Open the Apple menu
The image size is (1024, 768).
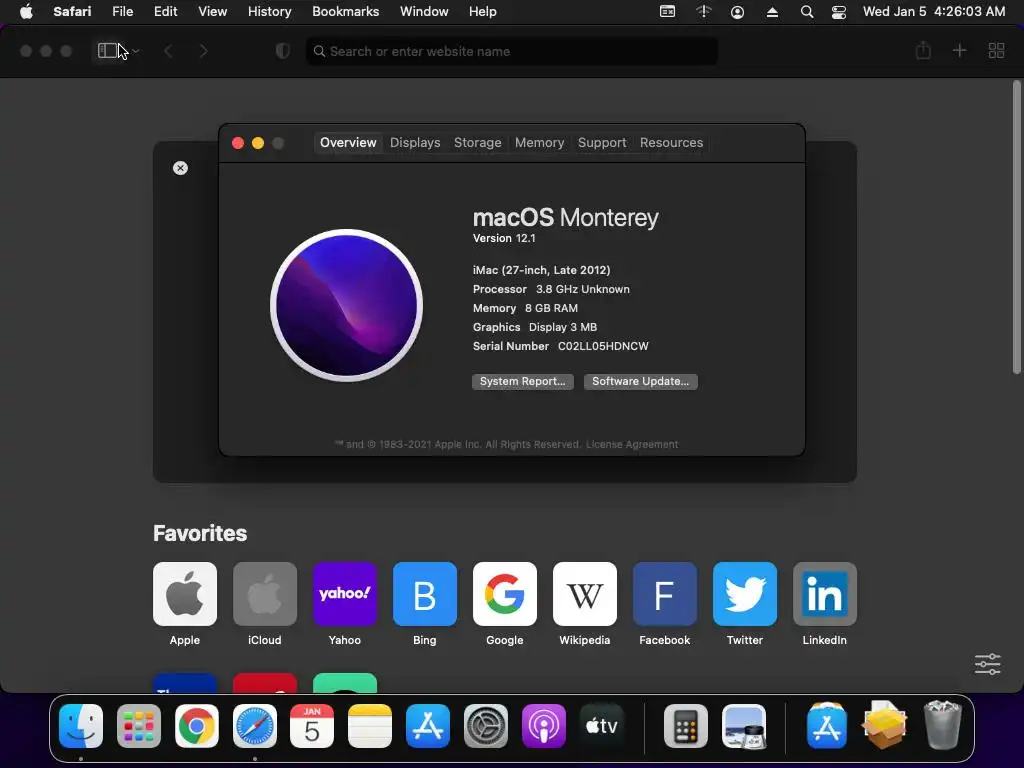click(x=26, y=12)
